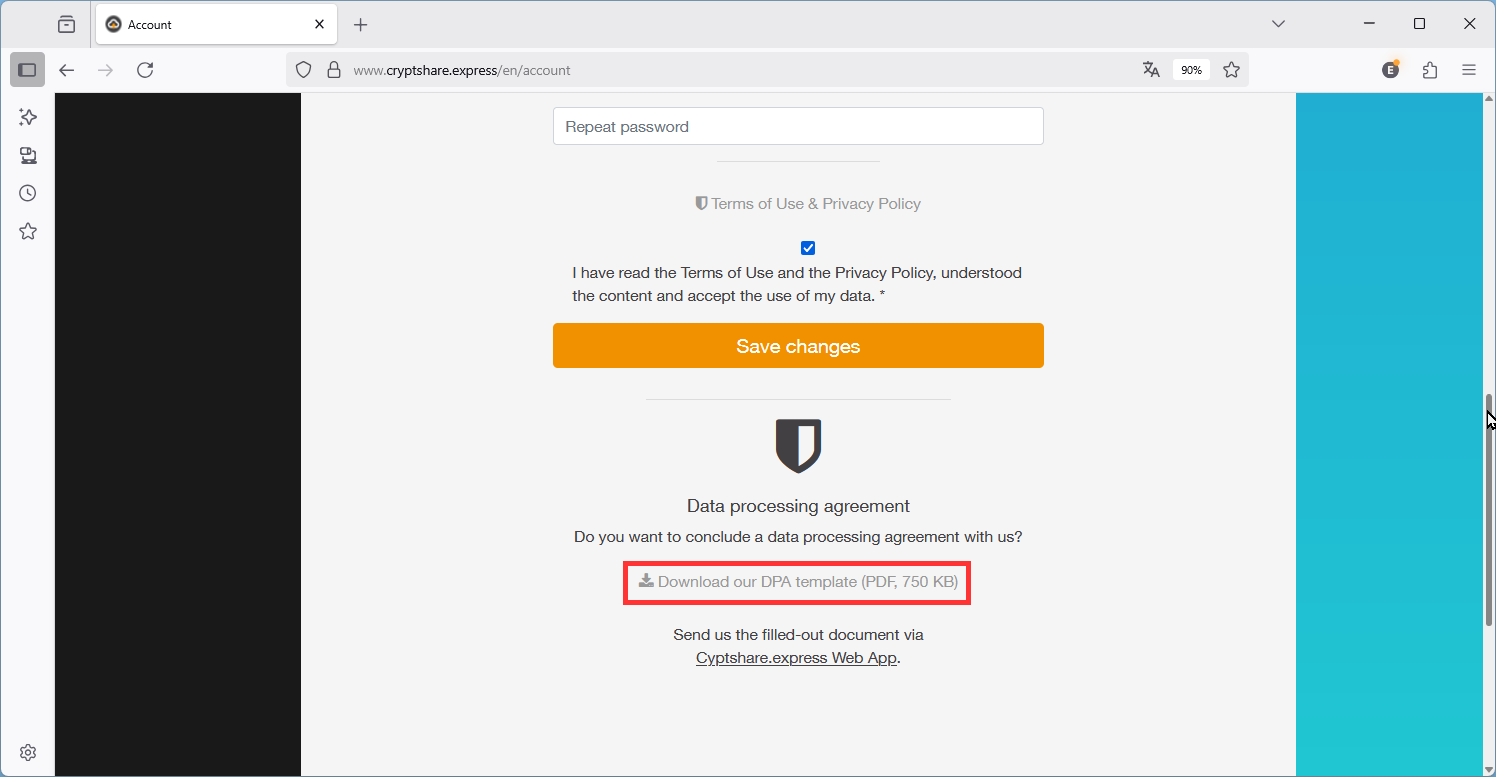Uncheck the Terms of Use acceptance checkbox
The image size is (1496, 777).
pyautogui.click(x=808, y=248)
